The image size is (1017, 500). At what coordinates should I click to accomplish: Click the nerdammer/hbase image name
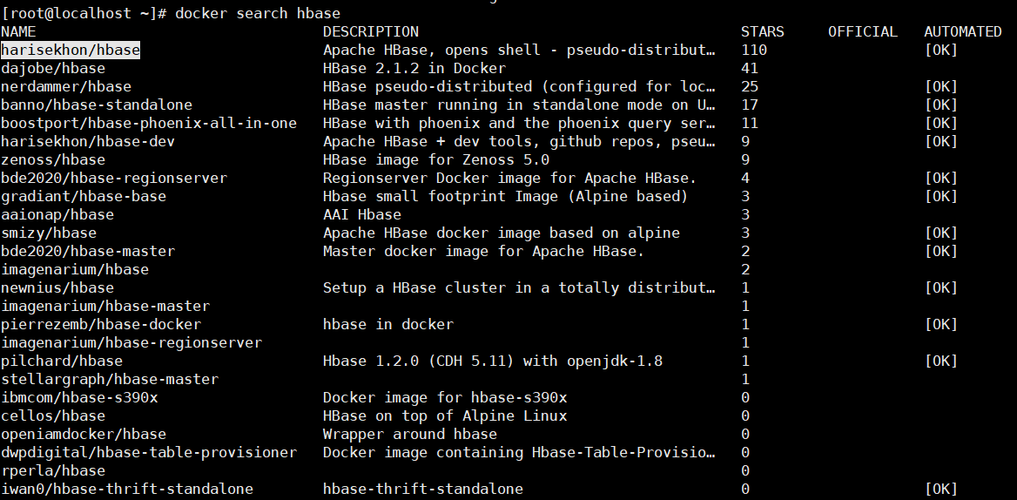[x=66, y=86]
